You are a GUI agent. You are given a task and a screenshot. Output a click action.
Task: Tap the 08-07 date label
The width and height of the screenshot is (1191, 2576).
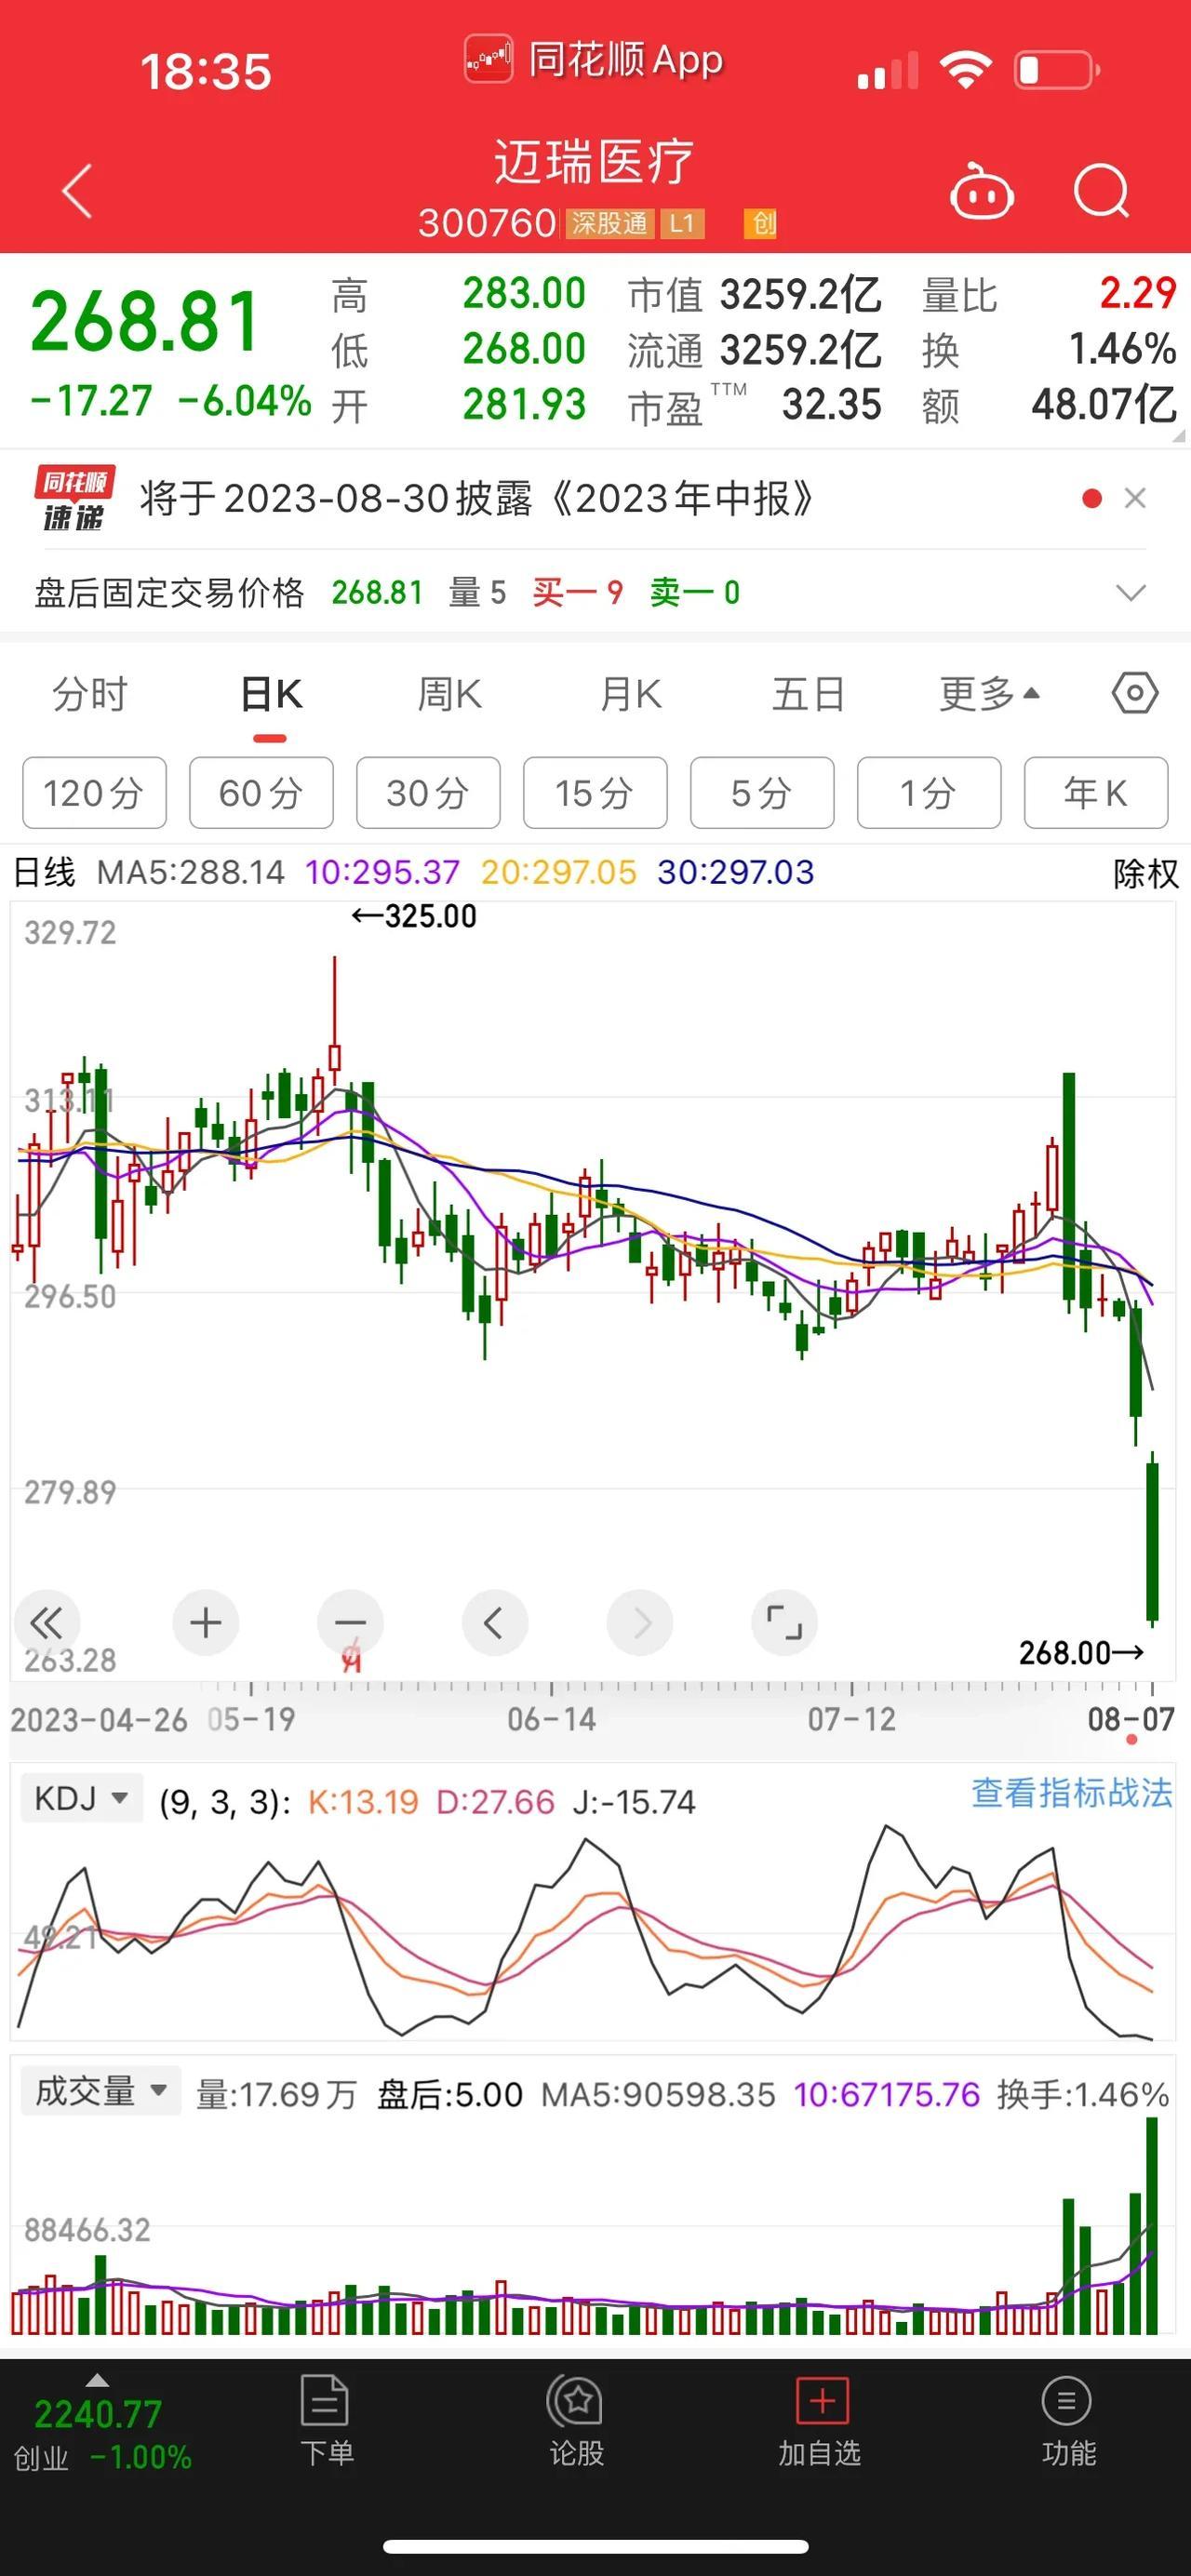click(1131, 1719)
